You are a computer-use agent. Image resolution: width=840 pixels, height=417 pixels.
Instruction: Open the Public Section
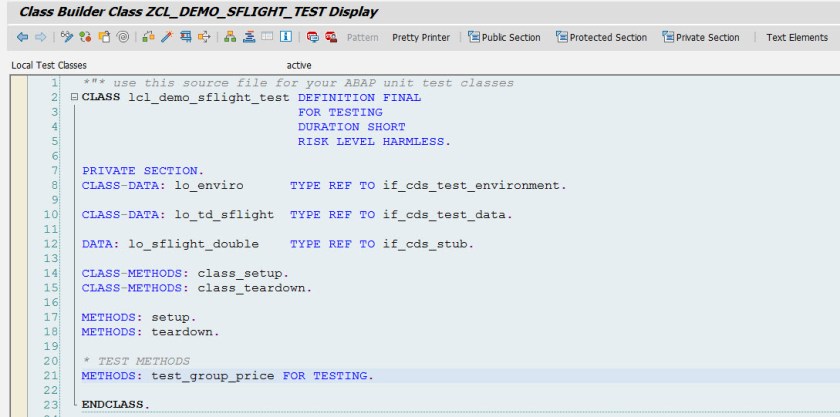click(x=504, y=38)
